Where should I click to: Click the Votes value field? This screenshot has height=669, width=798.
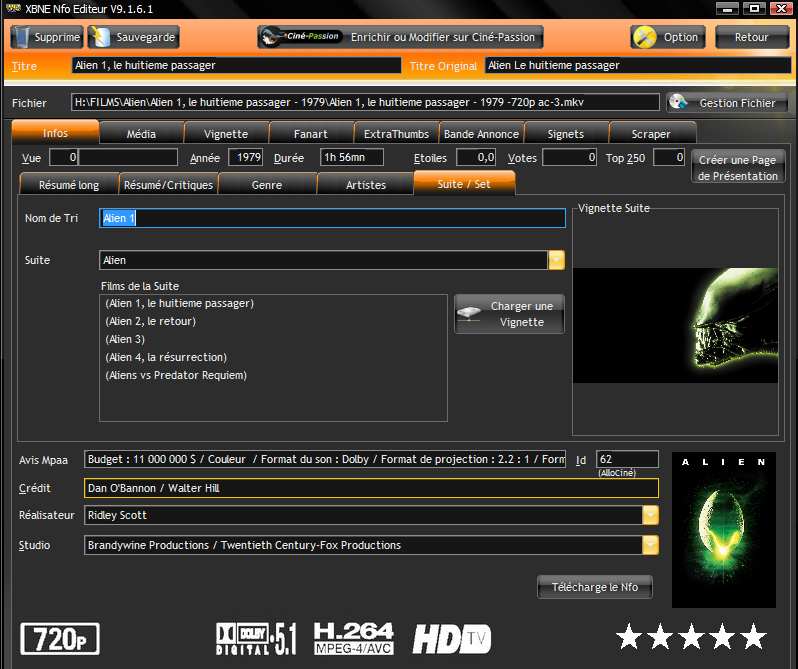coord(569,157)
